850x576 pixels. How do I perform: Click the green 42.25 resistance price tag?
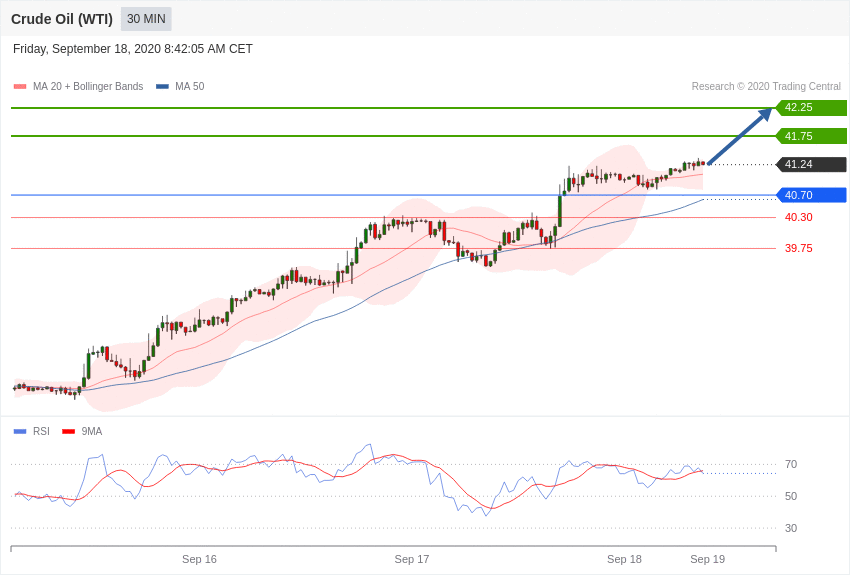811,108
